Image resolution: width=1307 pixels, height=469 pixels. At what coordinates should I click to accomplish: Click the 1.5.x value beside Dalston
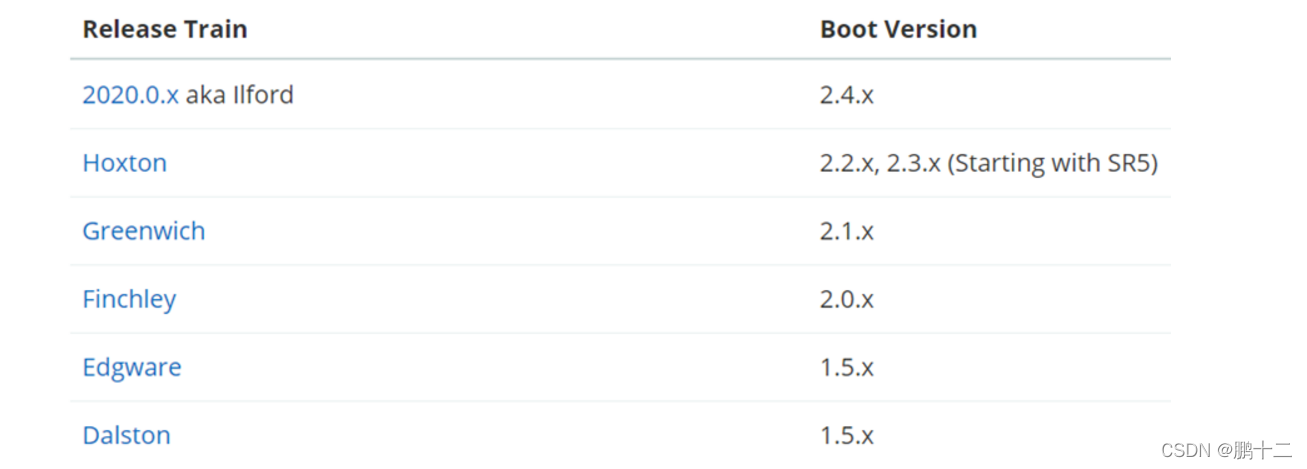847,435
